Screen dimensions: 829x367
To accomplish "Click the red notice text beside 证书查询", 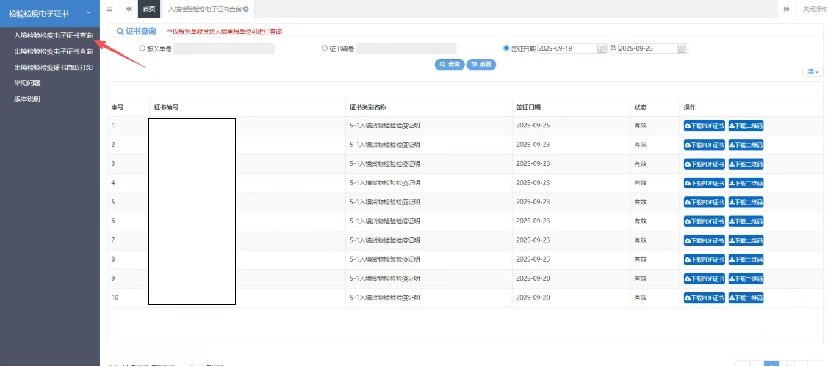I will 224,32.
